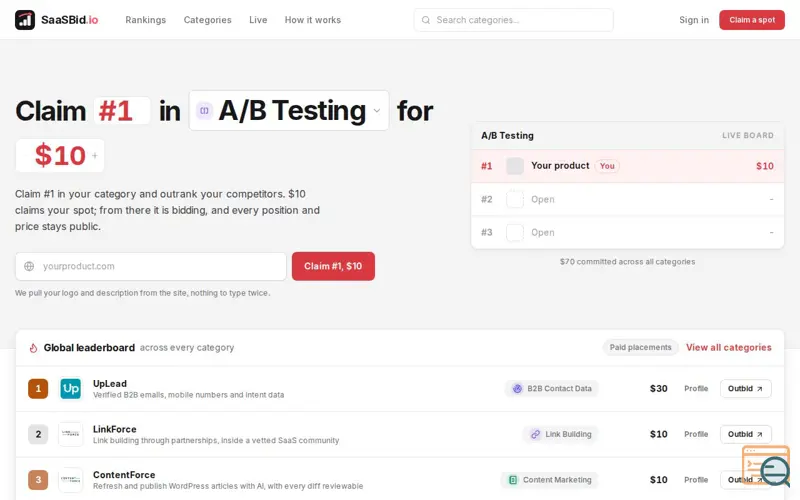Viewport: 800px width, 500px height.
Task: Click the rank 2 badge for LinkForce
Action: 38,434
